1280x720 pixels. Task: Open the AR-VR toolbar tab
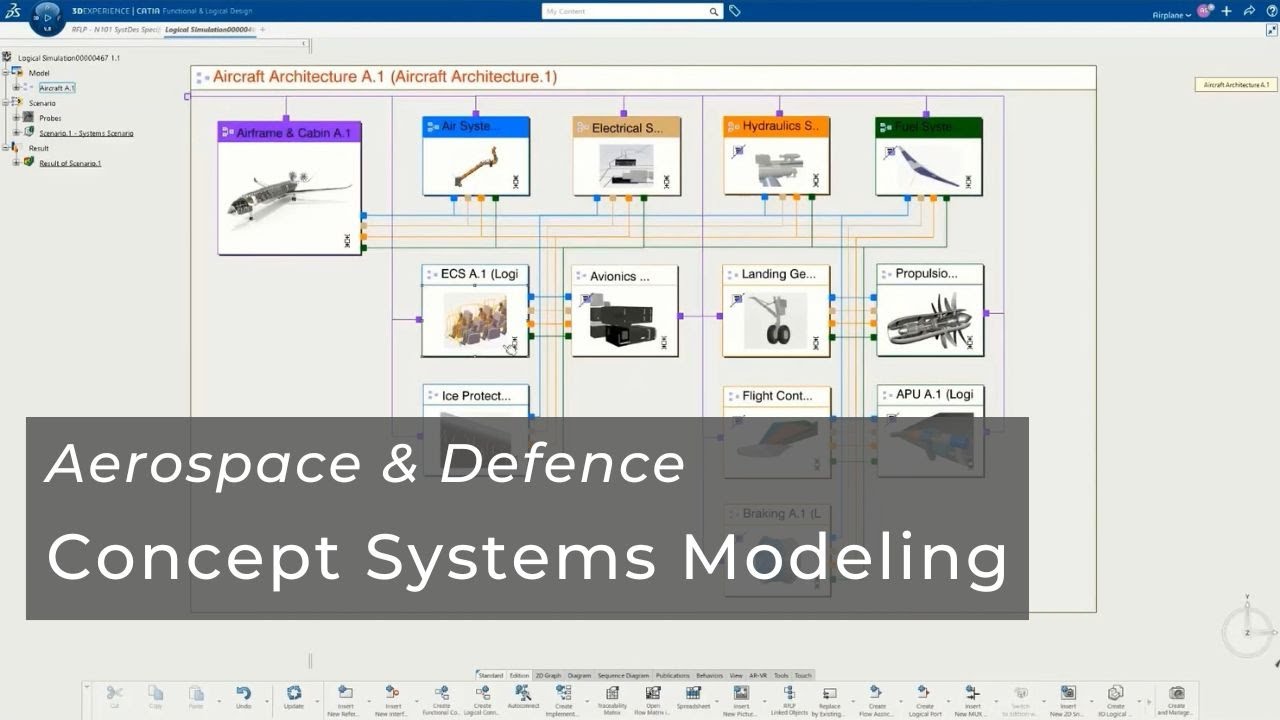[758, 676]
